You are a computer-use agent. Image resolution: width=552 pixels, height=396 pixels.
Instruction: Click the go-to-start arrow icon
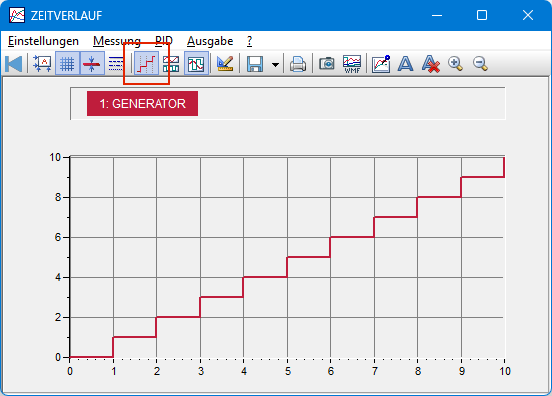[x=14, y=64]
